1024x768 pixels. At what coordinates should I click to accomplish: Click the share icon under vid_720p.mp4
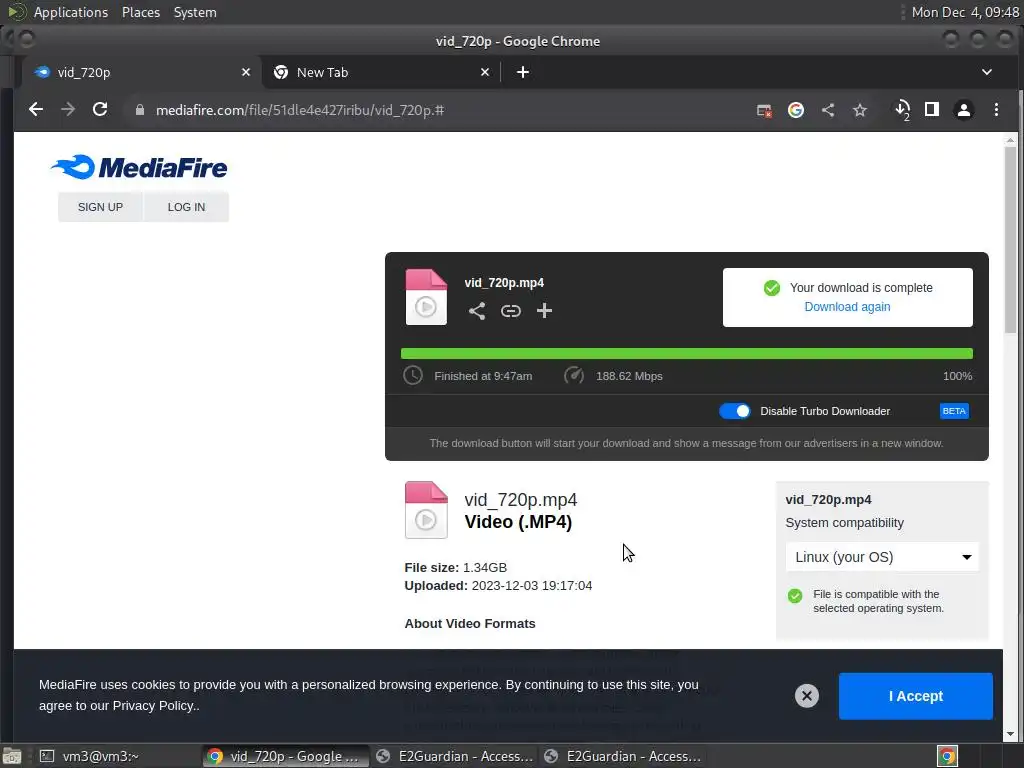(477, 311)
